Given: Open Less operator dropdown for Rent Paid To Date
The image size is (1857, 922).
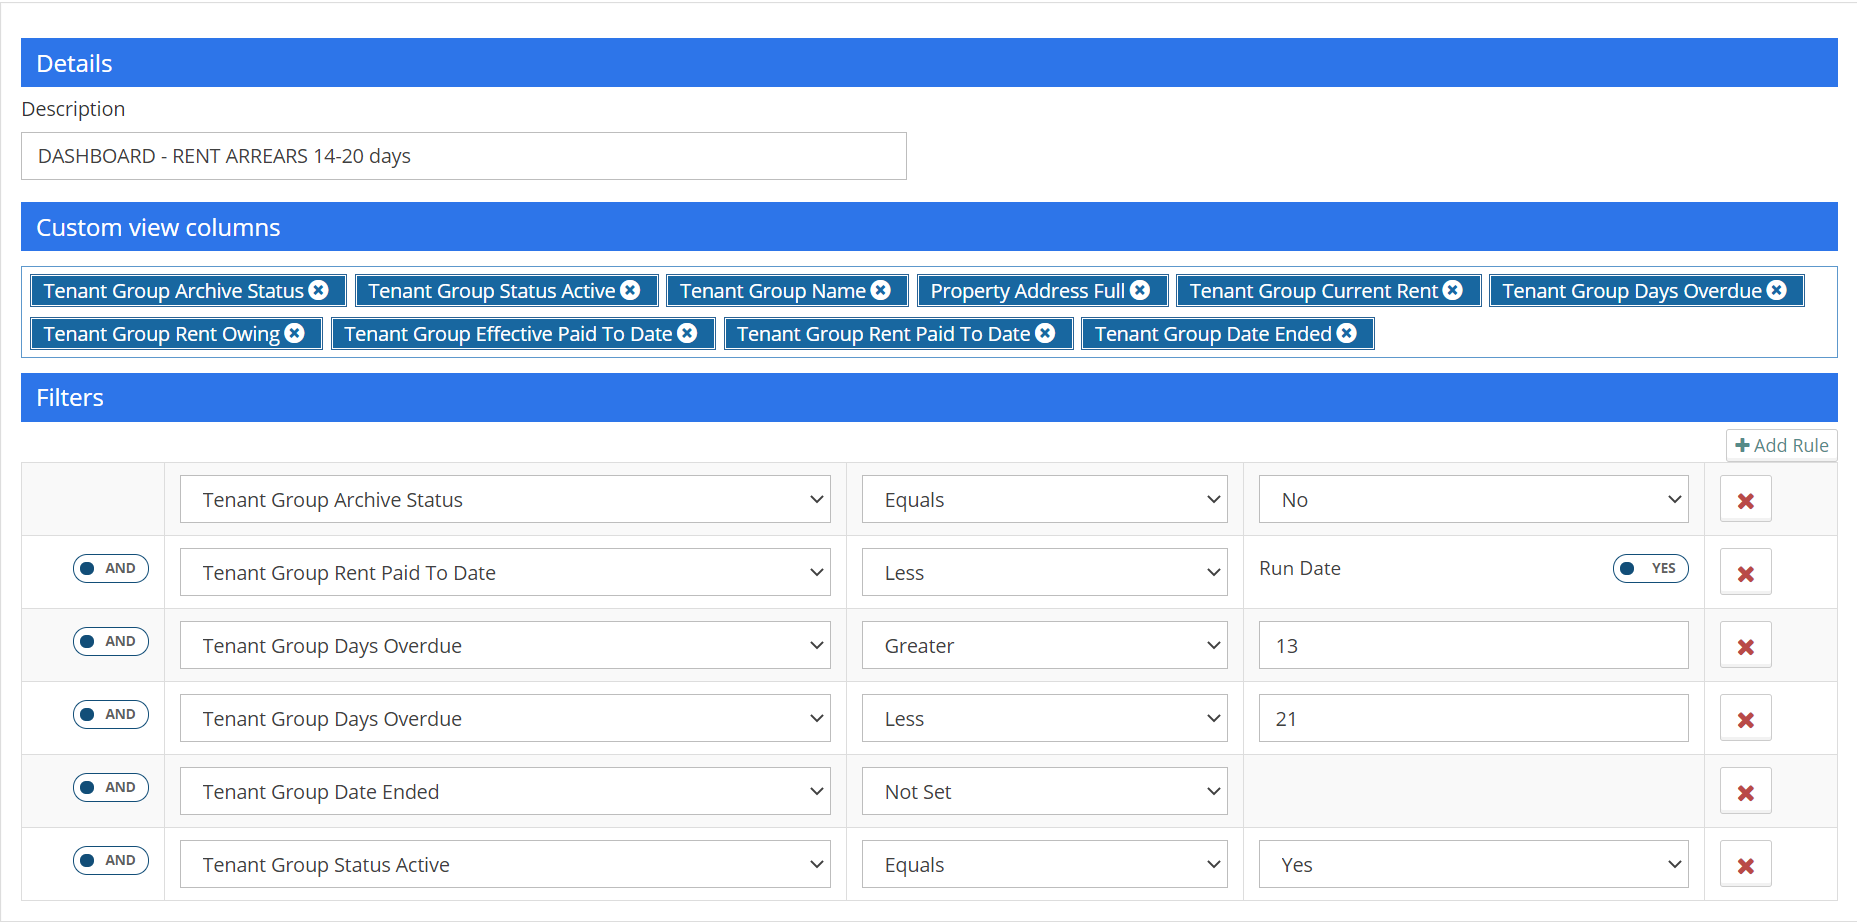Looking at the screenshot, I should tap(1045, 572).
